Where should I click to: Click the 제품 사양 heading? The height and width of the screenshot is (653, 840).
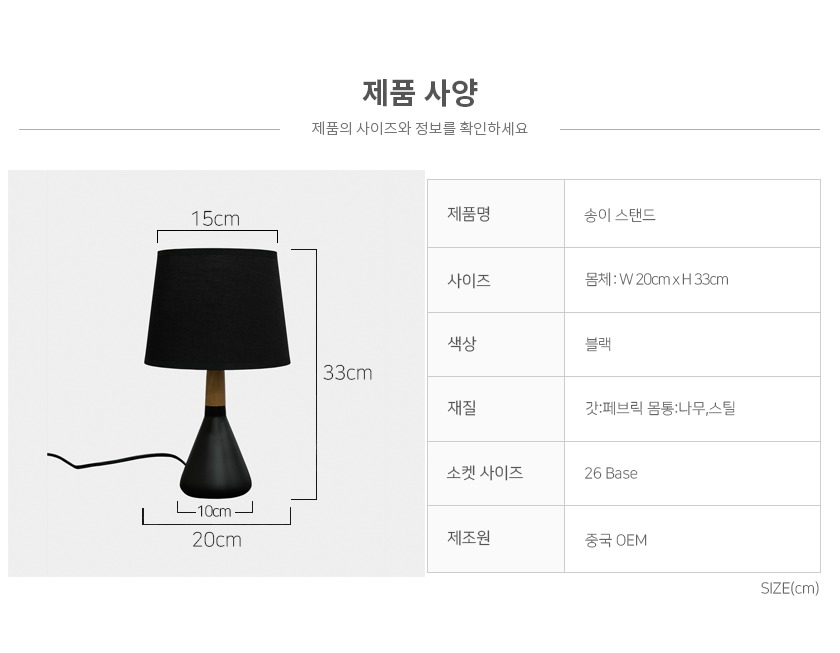[419, 93]
